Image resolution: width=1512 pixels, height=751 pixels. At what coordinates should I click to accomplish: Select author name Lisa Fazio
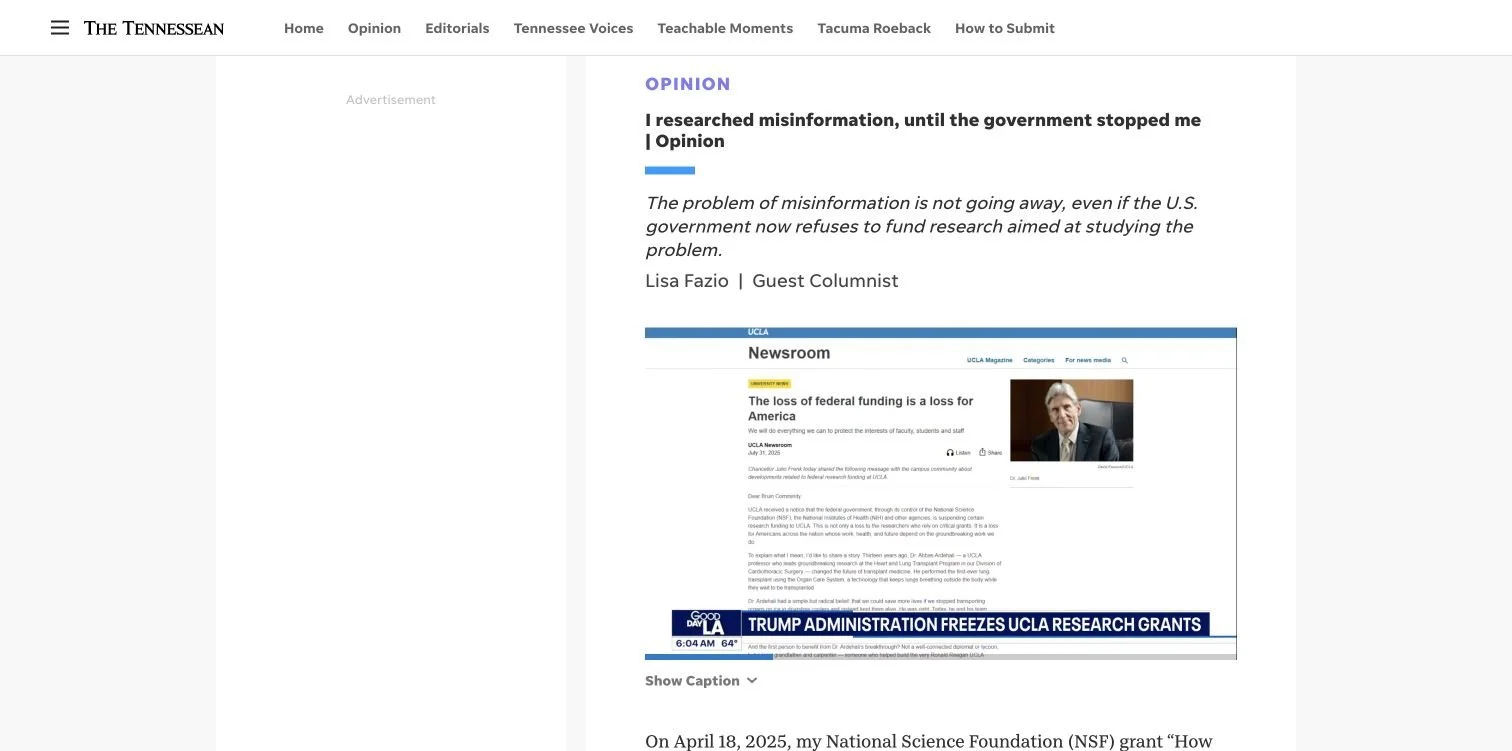coord(687,281)
